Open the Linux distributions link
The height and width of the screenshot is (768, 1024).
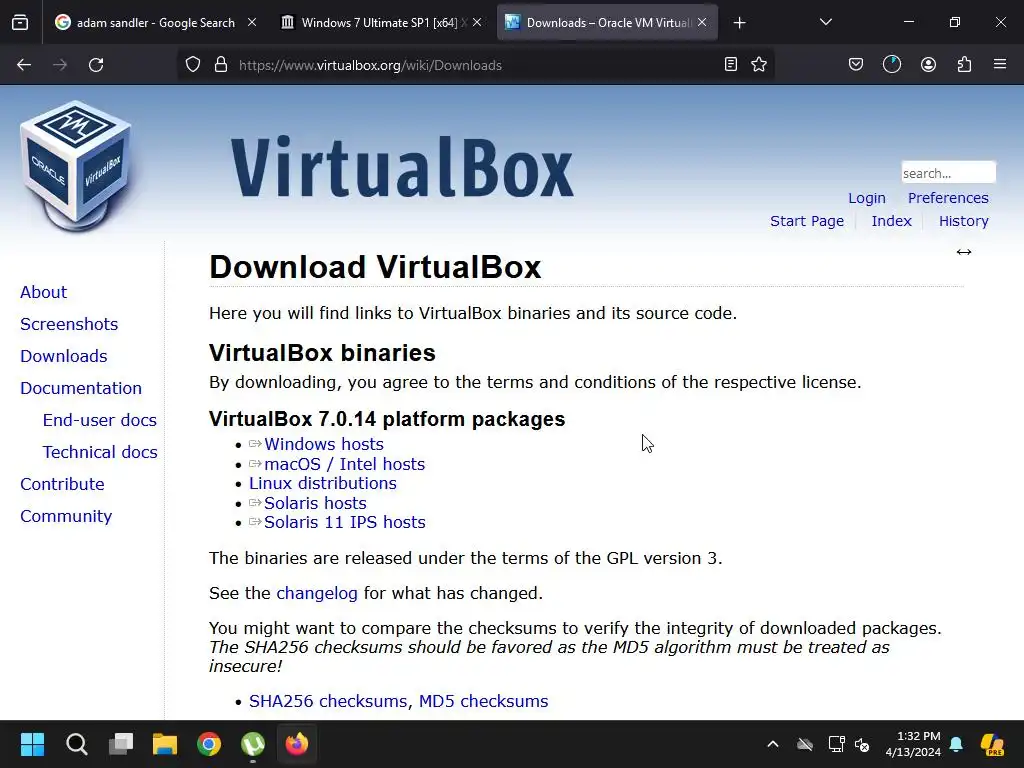323,483
